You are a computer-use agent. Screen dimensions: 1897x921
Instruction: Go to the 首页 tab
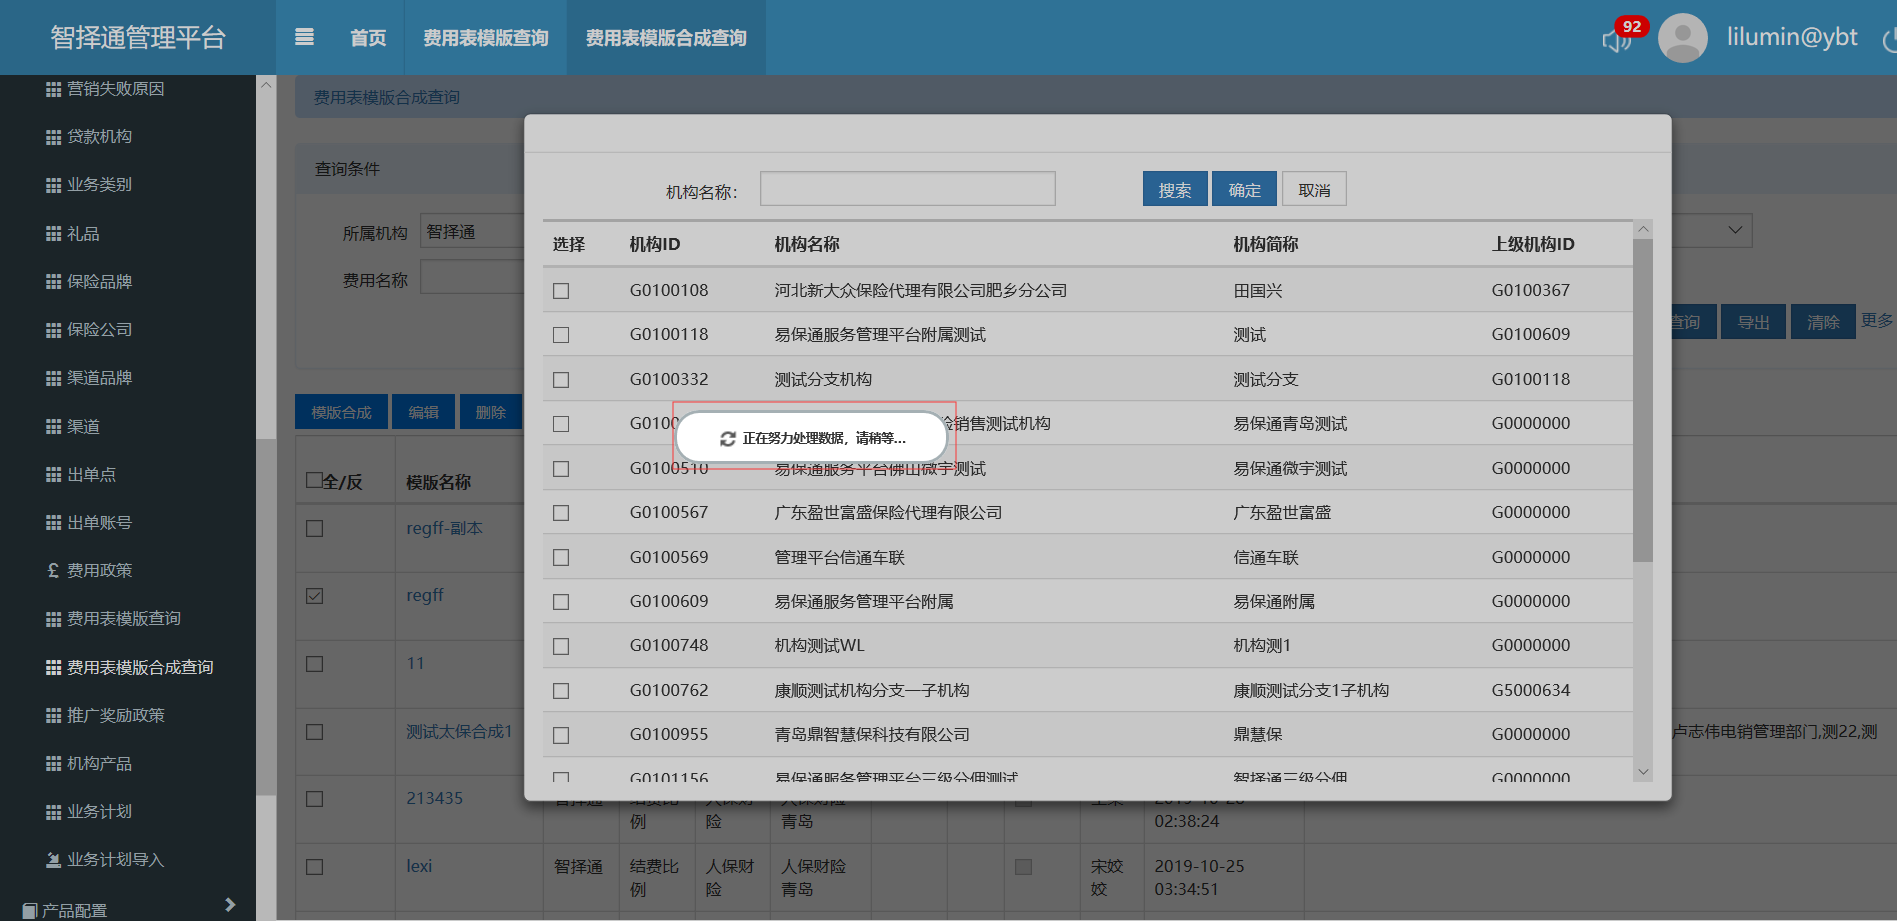point(368,38)
